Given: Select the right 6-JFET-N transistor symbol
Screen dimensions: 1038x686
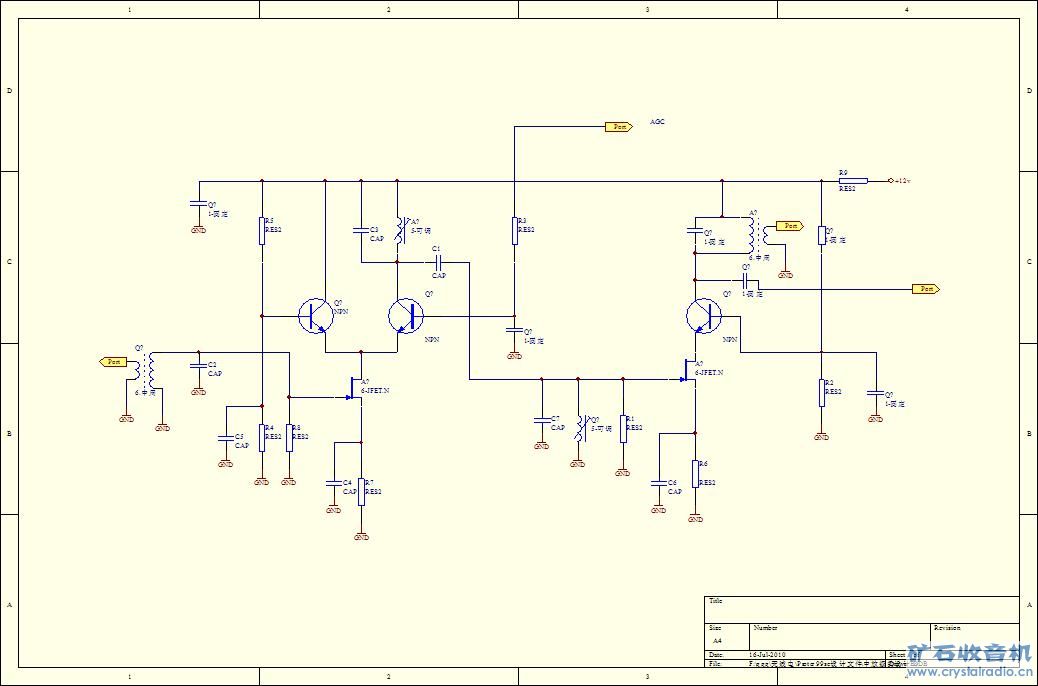Looking at the screenshot, I should point(690,371).
